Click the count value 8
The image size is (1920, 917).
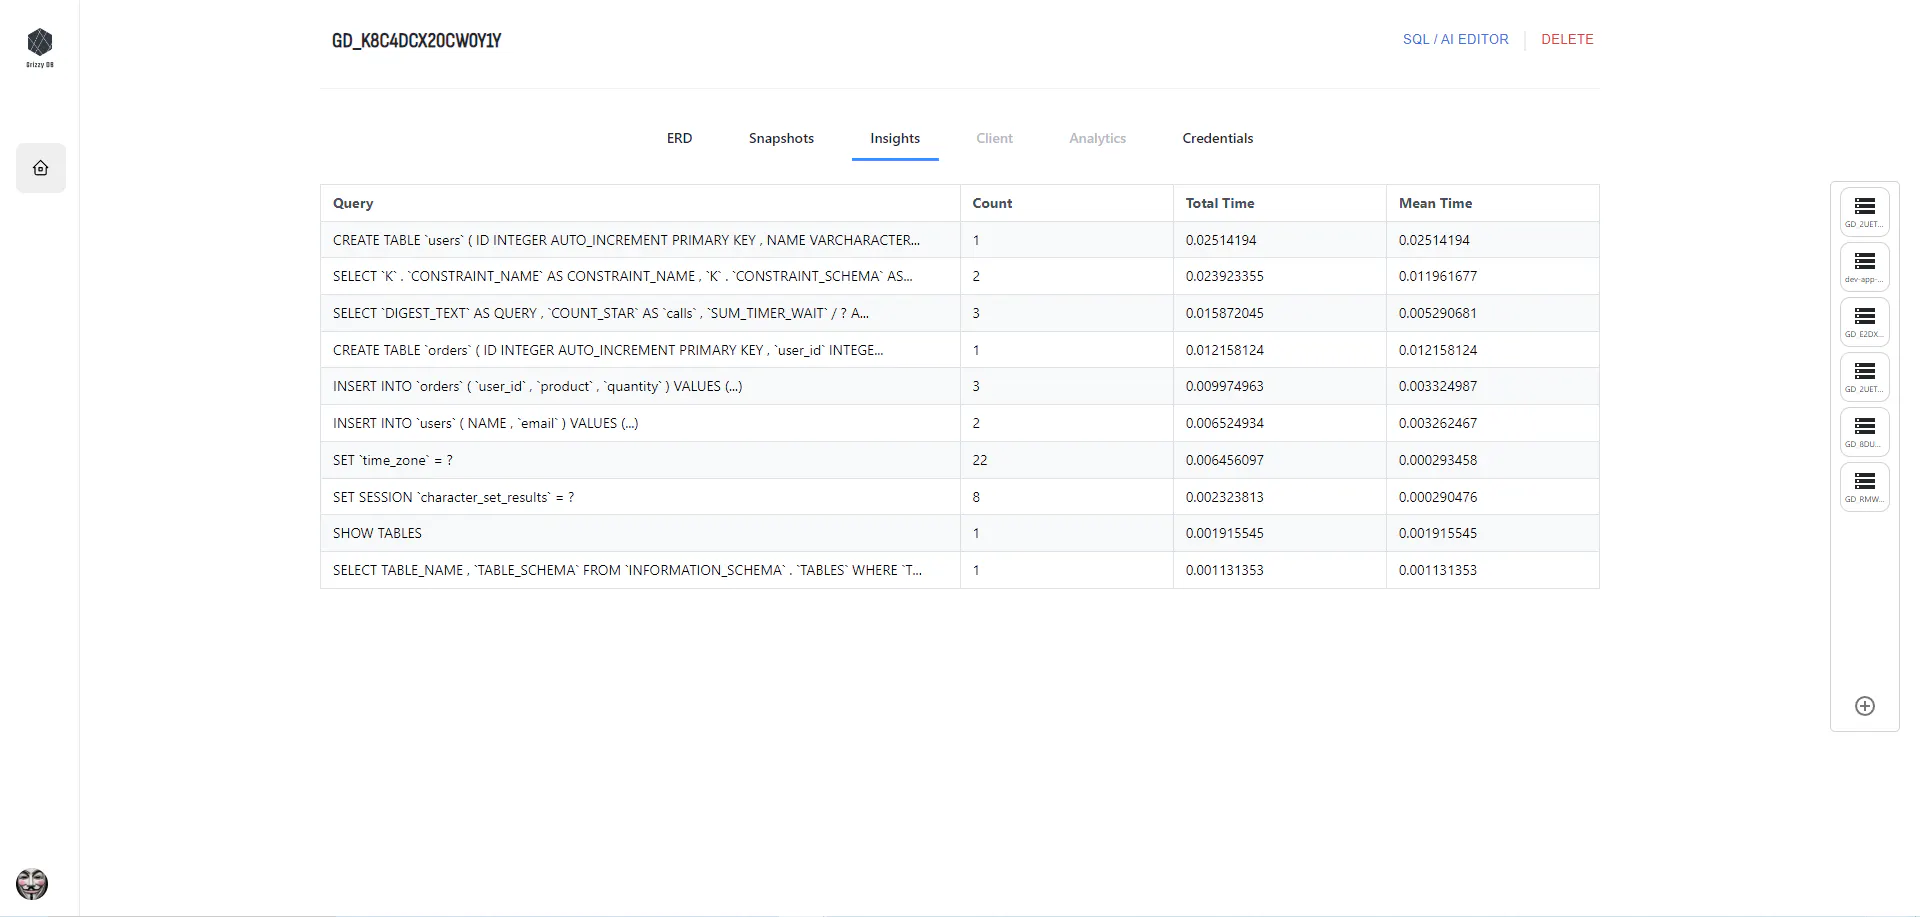976,497
